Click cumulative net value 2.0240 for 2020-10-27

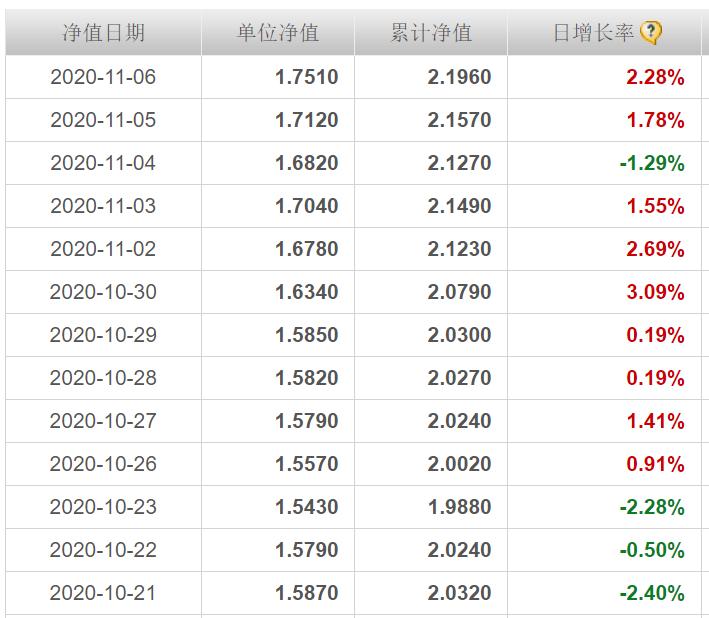point(459,421)
